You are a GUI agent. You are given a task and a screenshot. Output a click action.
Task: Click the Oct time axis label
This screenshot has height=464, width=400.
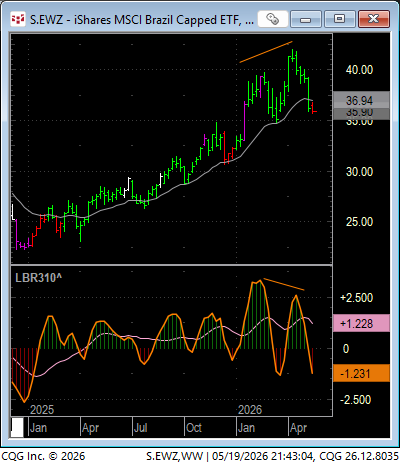tap(194, 428)
